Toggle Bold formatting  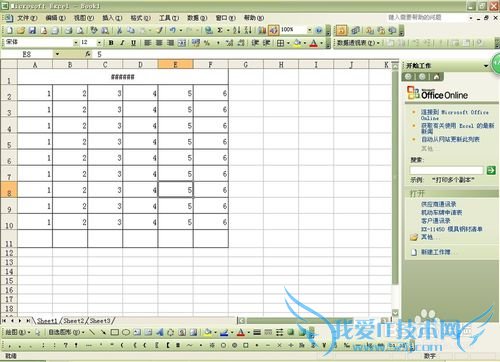pyautogui.click(x=111, y=43)
